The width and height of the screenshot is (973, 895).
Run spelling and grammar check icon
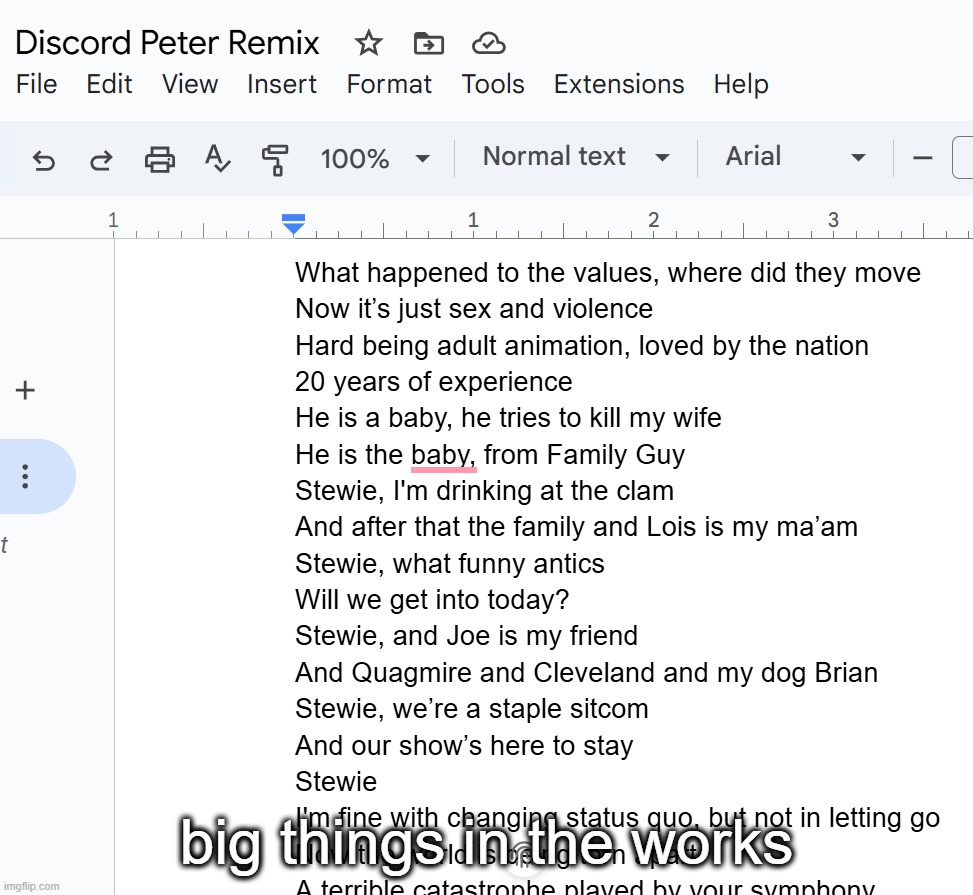click(217, 158)
